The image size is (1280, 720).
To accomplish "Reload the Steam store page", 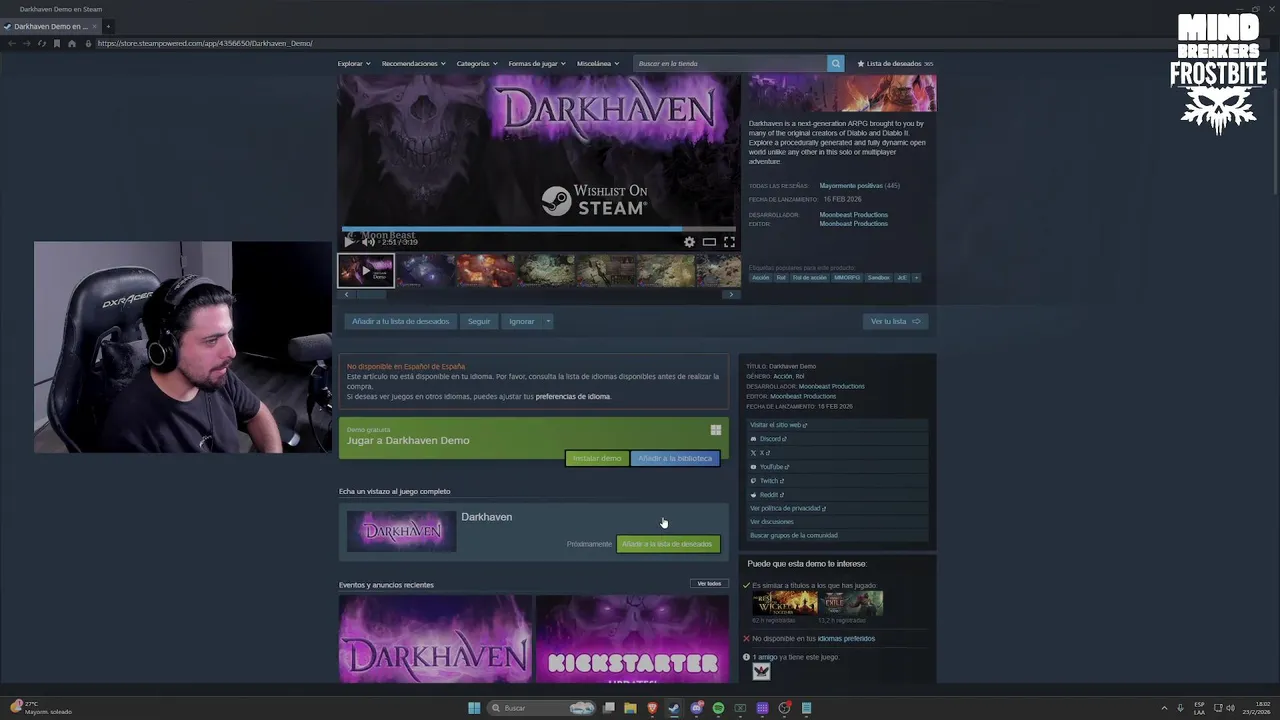I will tap(41, 43).
